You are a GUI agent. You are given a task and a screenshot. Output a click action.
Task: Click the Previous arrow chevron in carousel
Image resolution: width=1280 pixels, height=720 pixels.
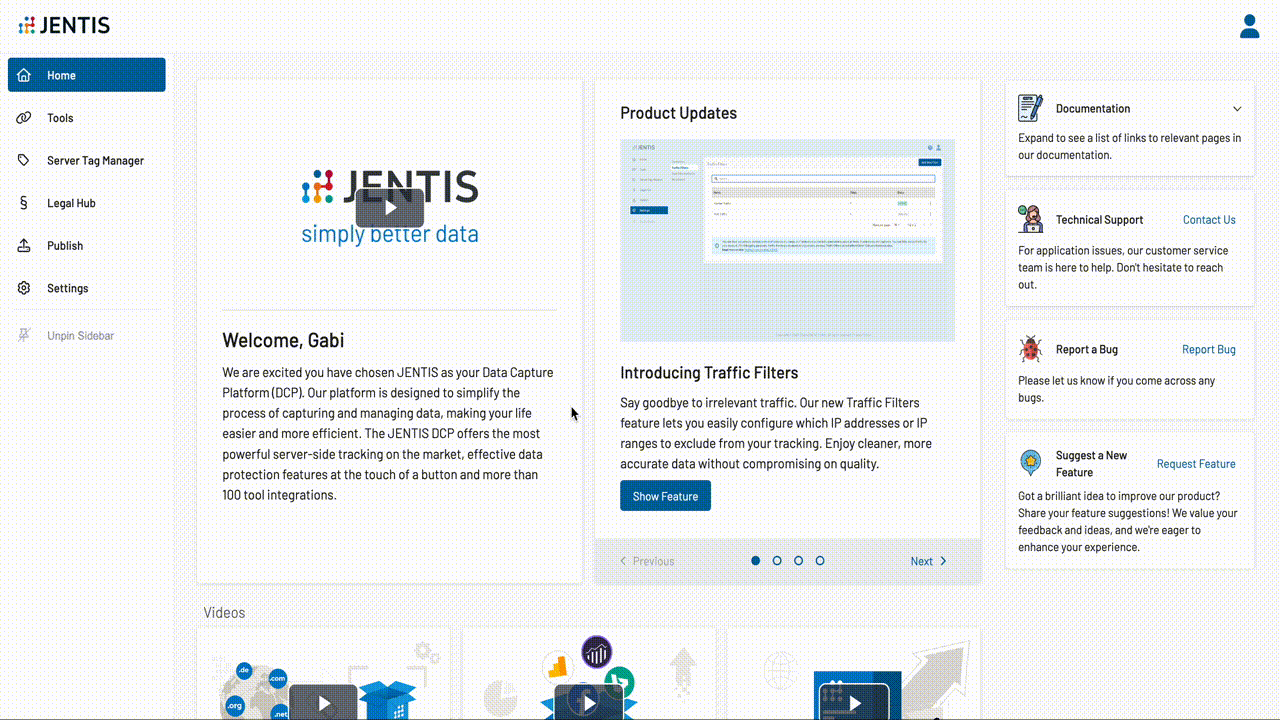coord(624,561)
